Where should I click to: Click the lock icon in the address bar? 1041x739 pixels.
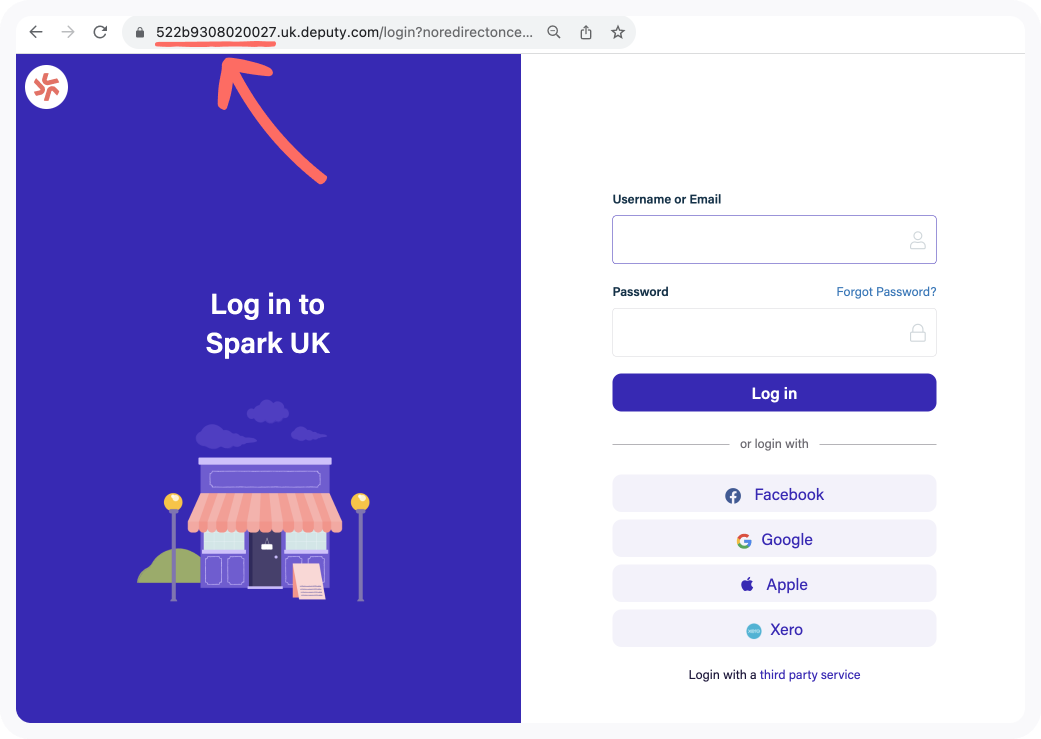[x=139, y=33]
